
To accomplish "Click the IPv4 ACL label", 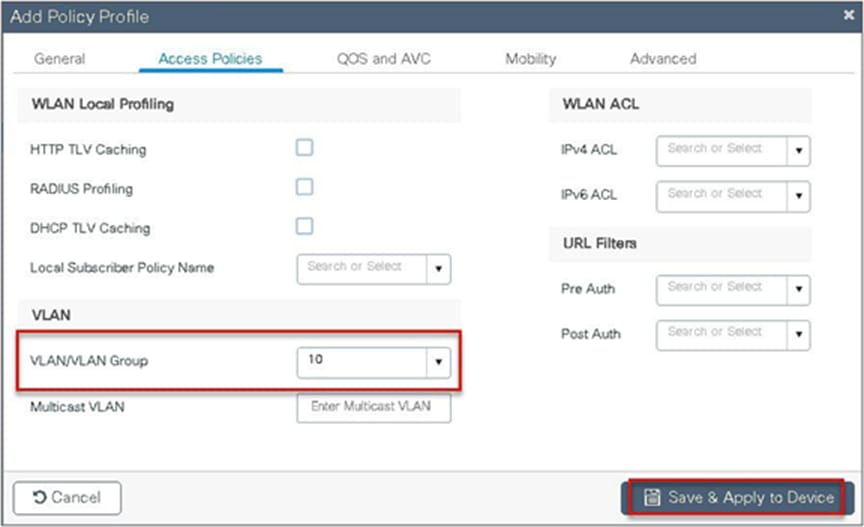I will click(x=588, y=149).
